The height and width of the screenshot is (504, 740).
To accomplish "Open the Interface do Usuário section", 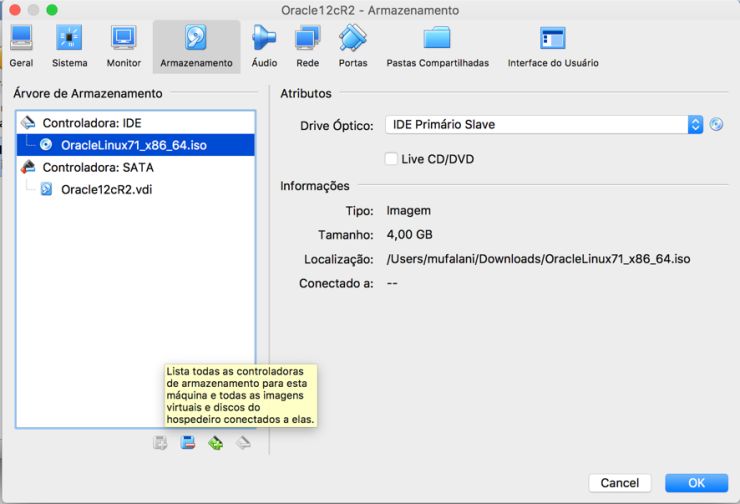I will point(553,46).
